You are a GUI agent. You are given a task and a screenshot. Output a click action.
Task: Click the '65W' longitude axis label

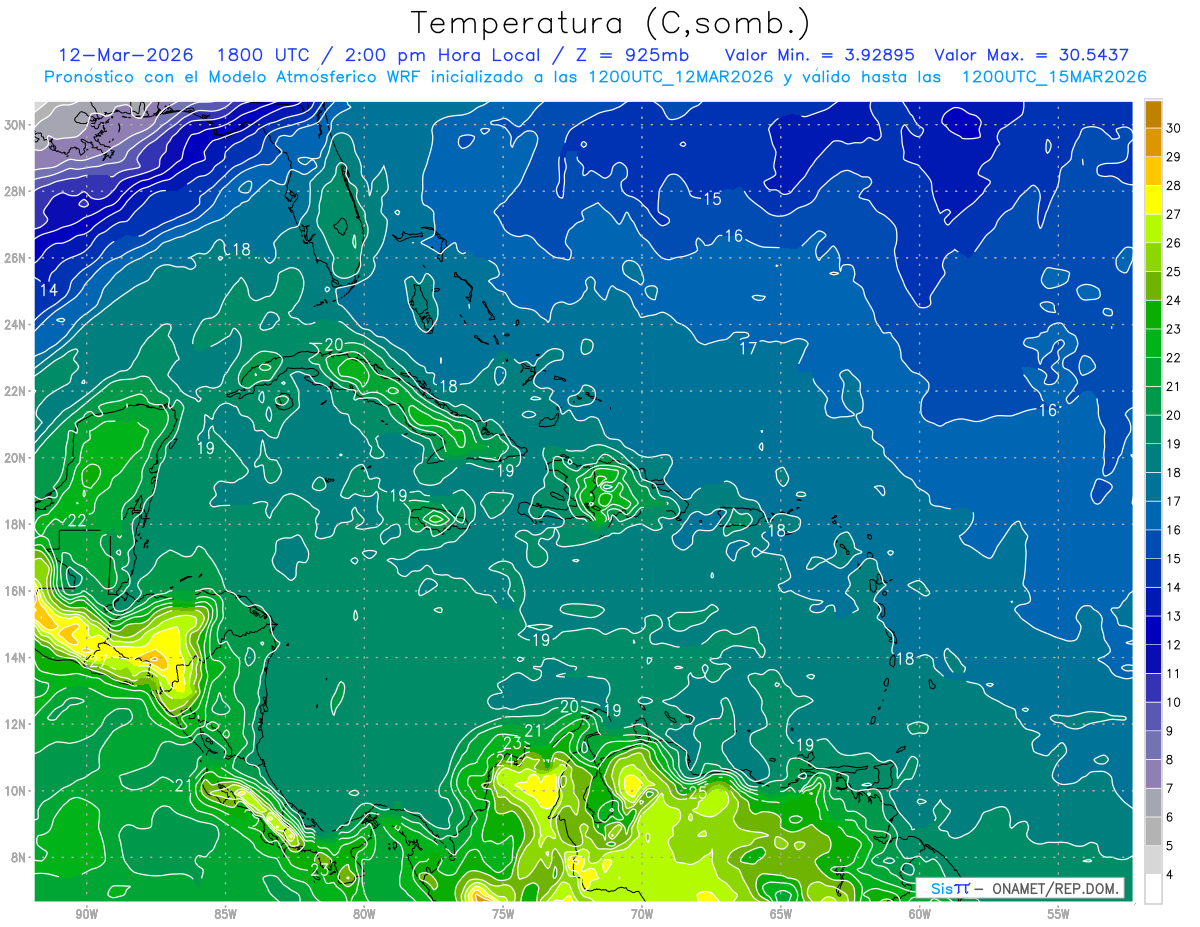[x=781, y=914]
